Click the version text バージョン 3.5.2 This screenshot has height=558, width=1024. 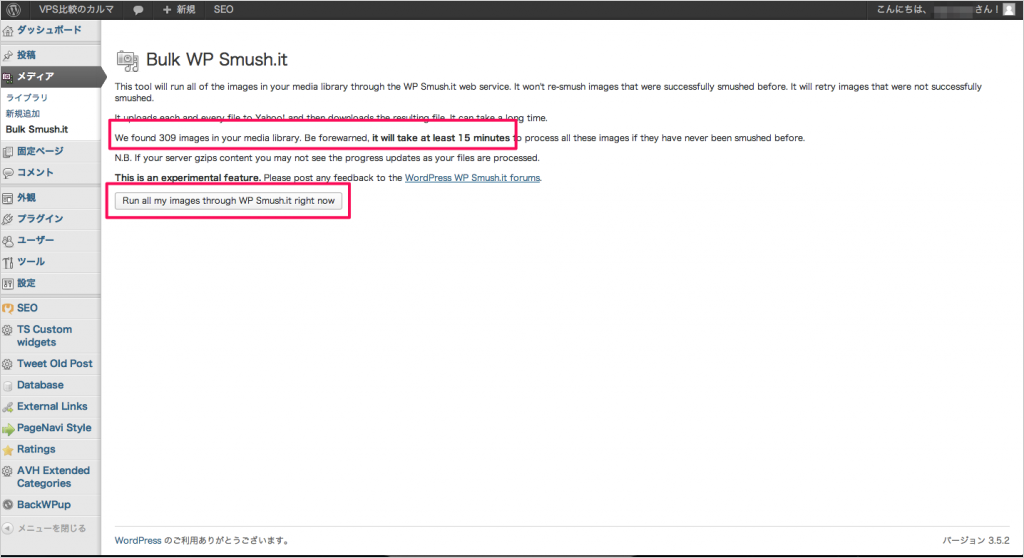click(x=976, y=540)
